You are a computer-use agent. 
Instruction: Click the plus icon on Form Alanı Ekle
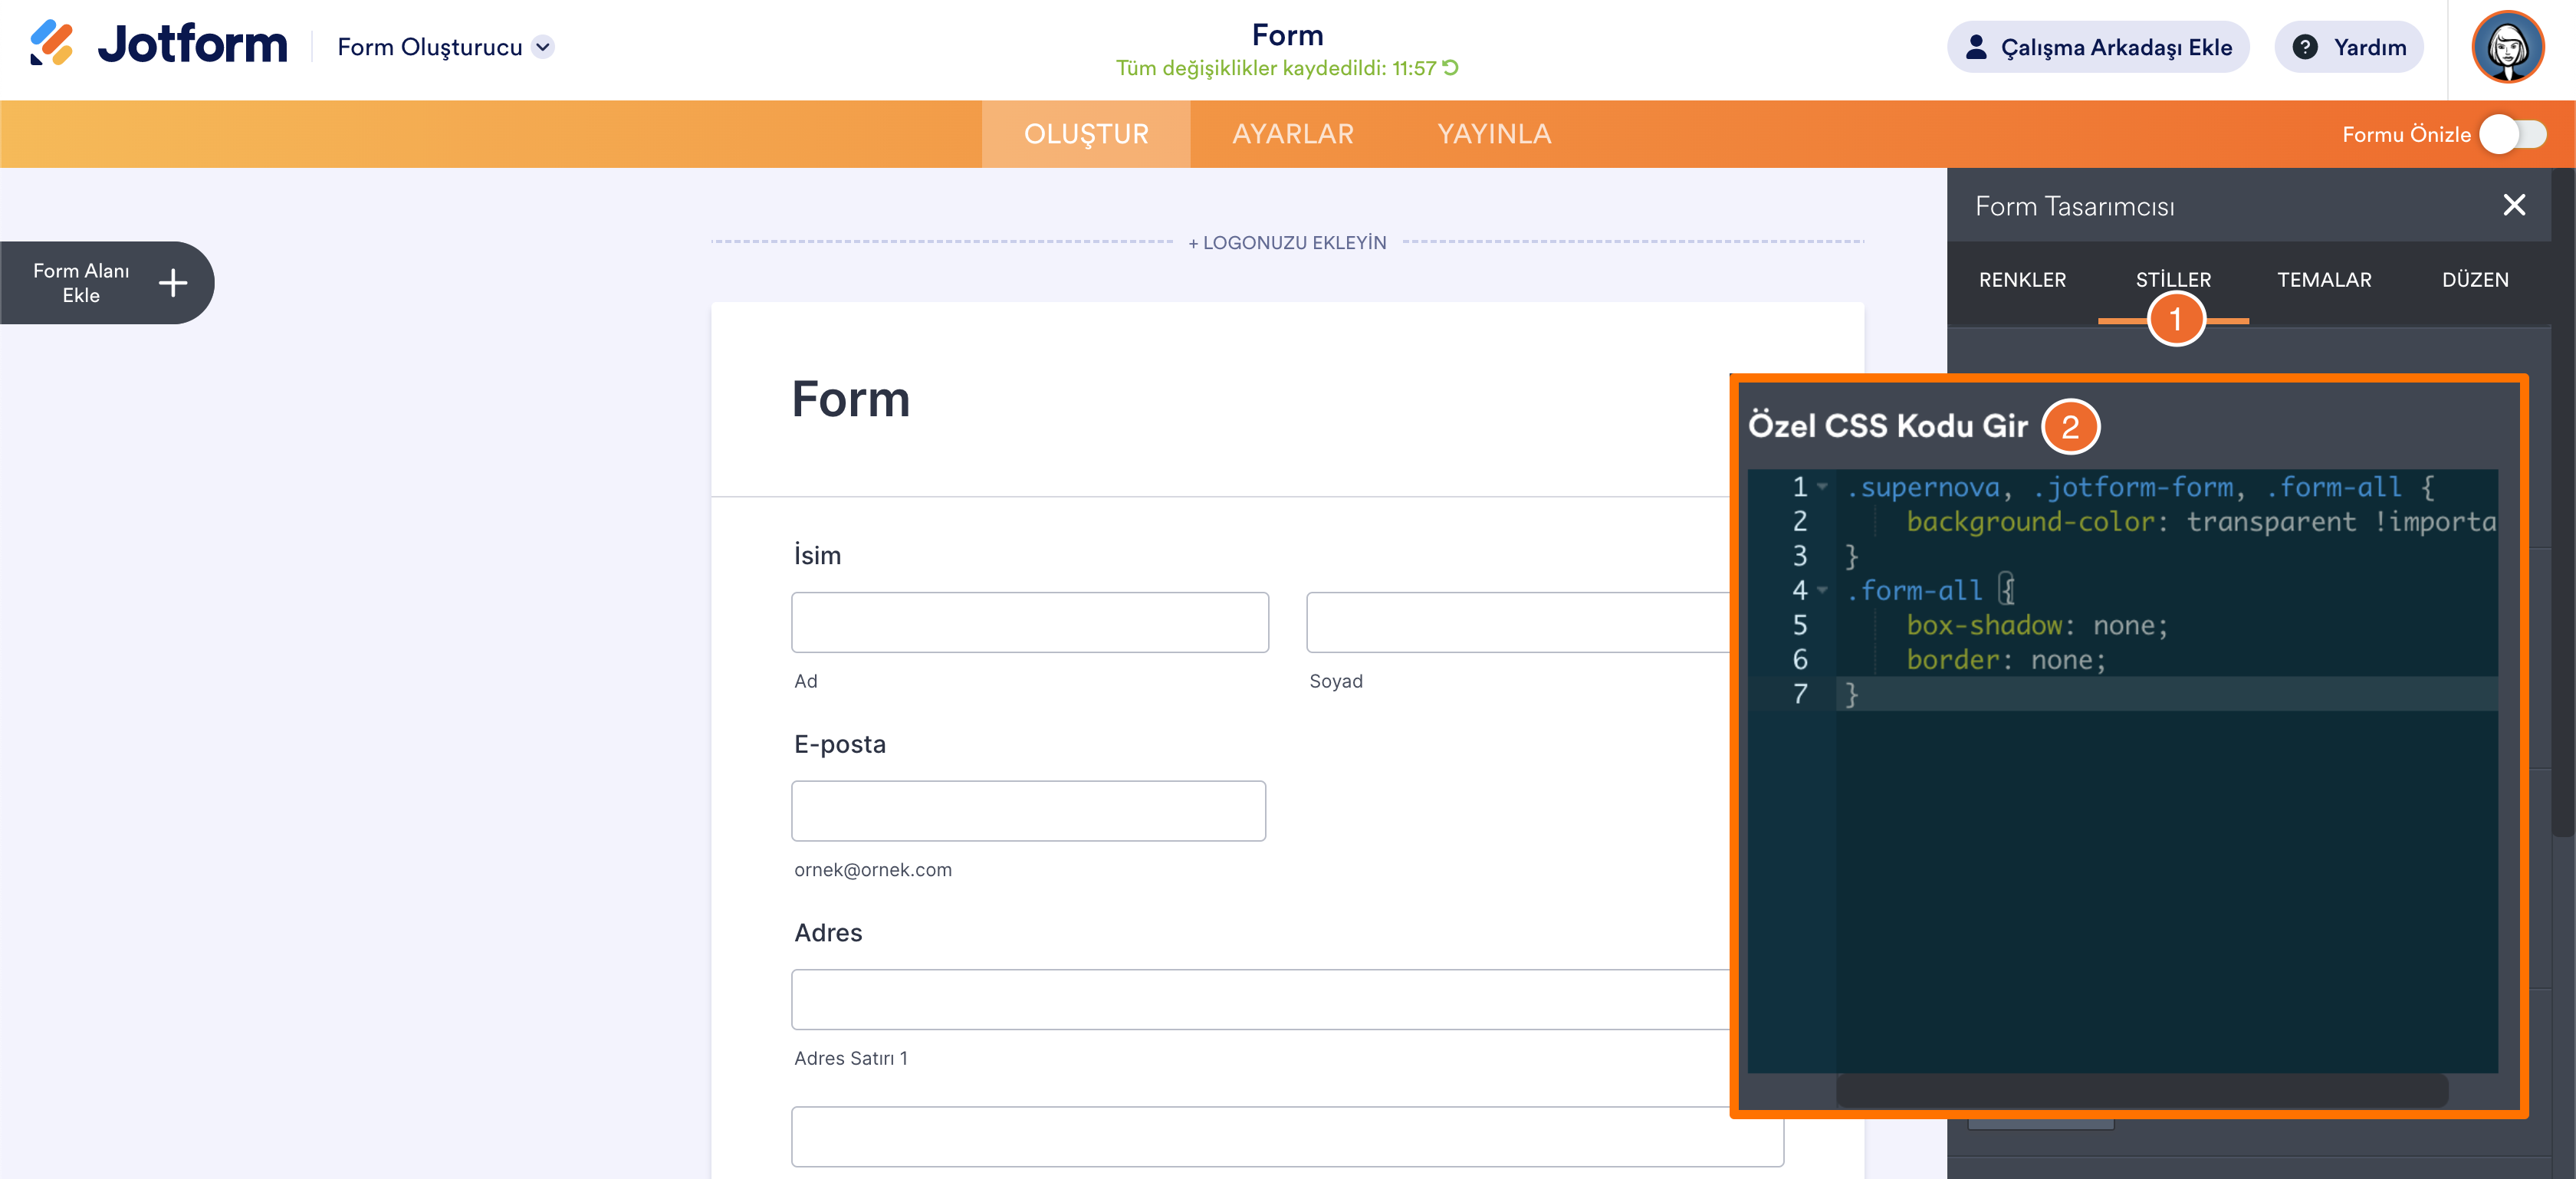pyautogui.click(x=173, y=283)
